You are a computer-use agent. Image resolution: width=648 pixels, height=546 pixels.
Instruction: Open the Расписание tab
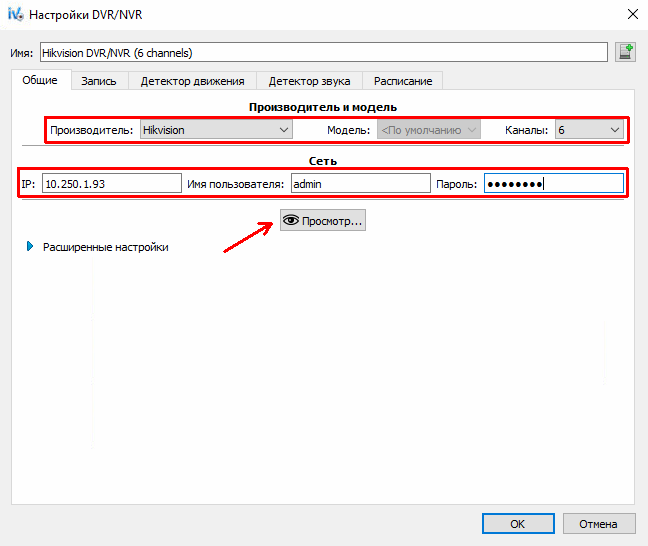pyautogui.click(x=403, y=81)
